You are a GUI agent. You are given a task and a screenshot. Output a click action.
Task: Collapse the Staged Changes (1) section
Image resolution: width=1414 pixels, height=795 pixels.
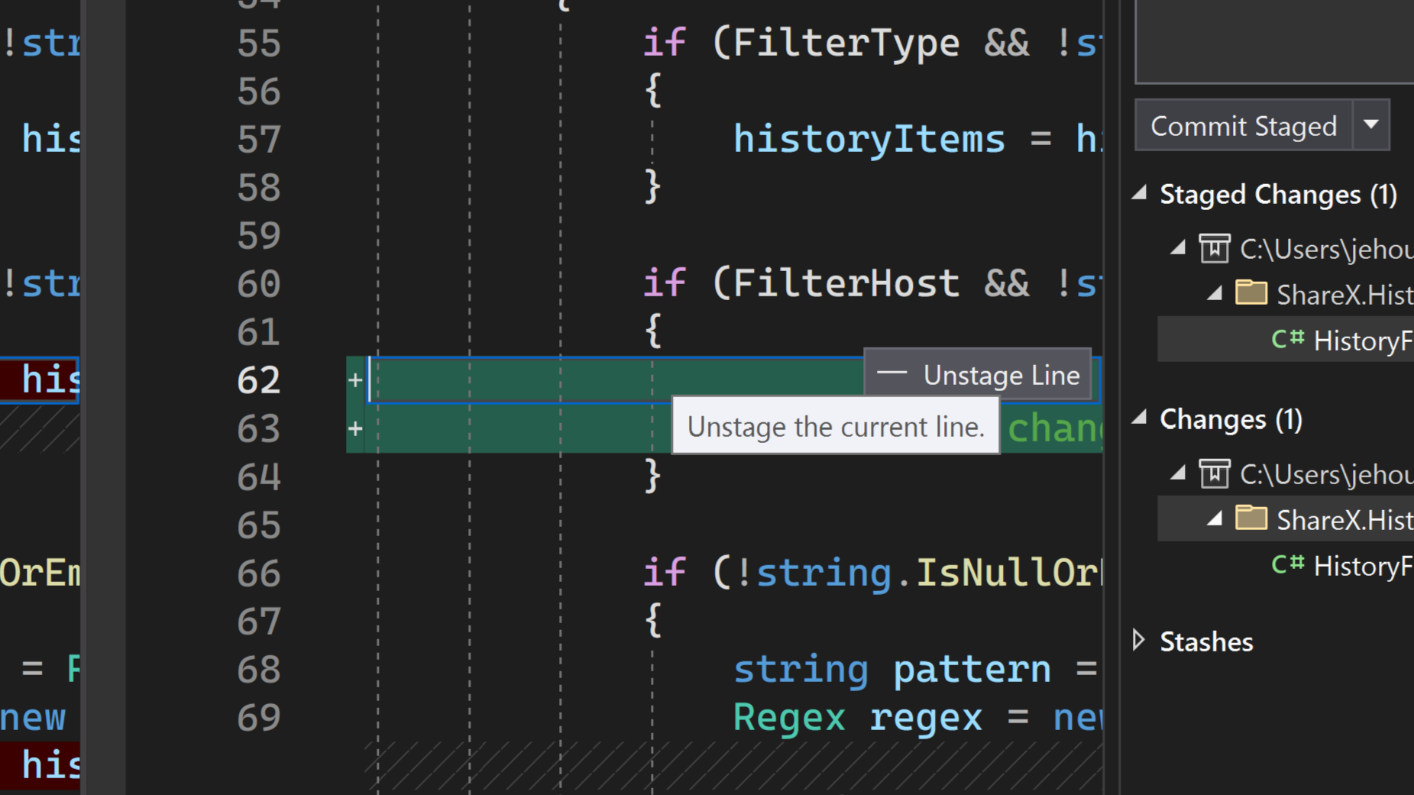1138,194
